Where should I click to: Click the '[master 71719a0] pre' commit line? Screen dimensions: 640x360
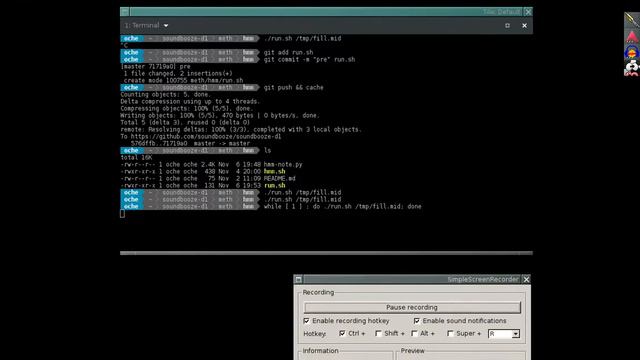156,67
